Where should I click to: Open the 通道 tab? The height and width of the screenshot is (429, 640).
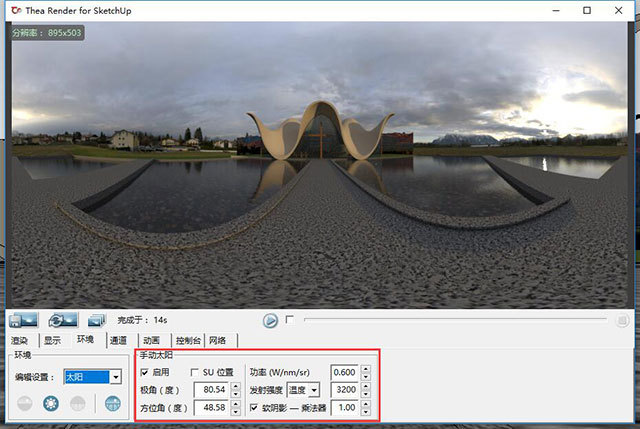pyautogui.click(x=118, y=340)
